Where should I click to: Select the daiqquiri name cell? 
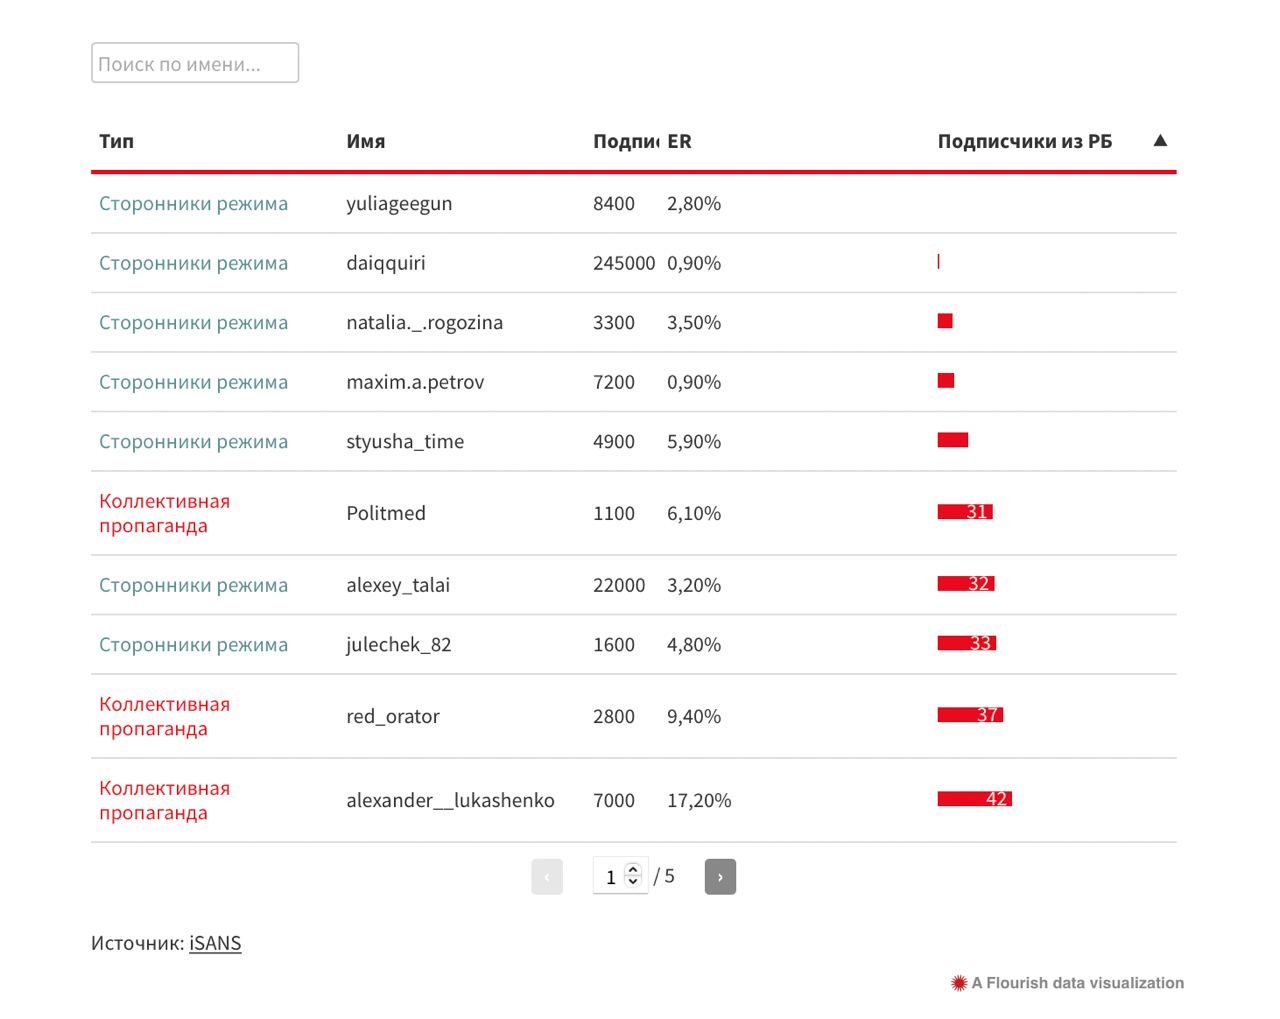click(x=386, y=263)
